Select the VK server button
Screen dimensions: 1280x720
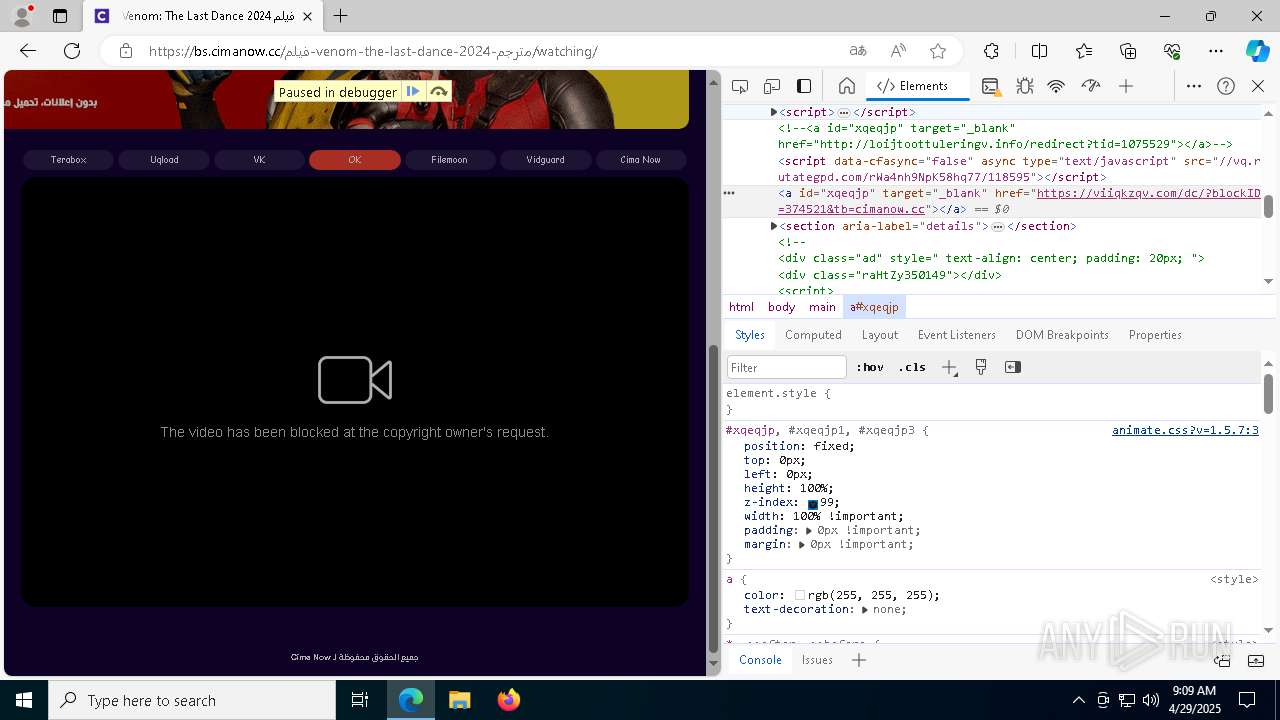tap(259, 160)
